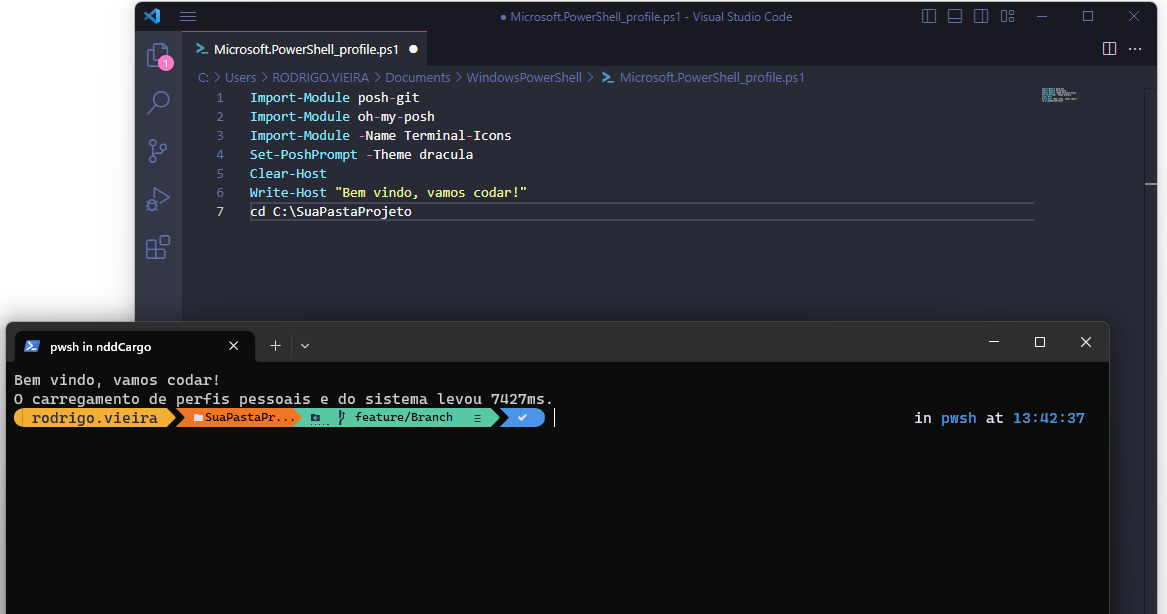Screen dimensions: 1167x614
Task: Click the PowerShell icon in terminal tab
Action: [32, 346]
